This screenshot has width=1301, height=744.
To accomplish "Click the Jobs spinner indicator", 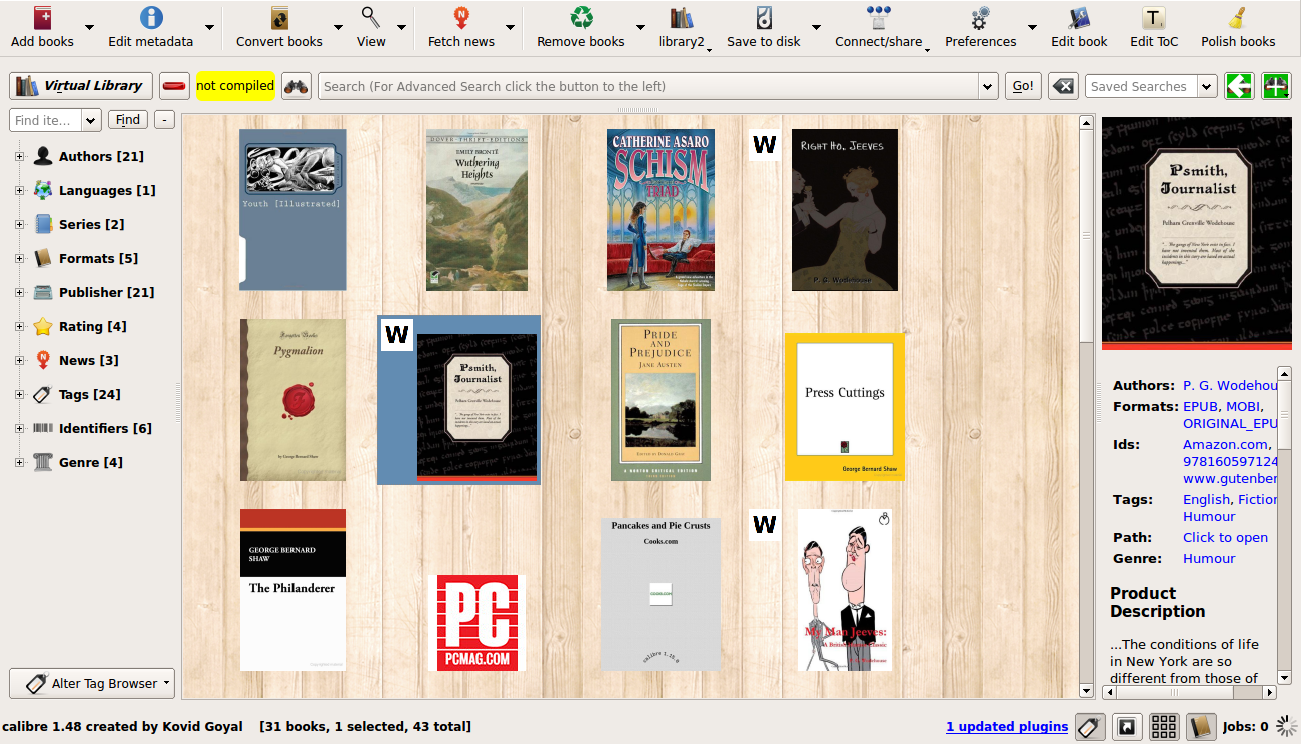I will pyautogui.click(x=1287, y=727).
